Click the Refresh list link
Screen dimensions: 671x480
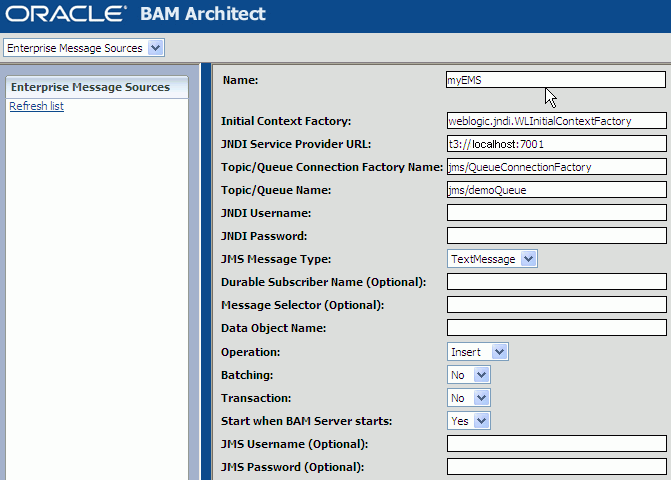(36, 106)
